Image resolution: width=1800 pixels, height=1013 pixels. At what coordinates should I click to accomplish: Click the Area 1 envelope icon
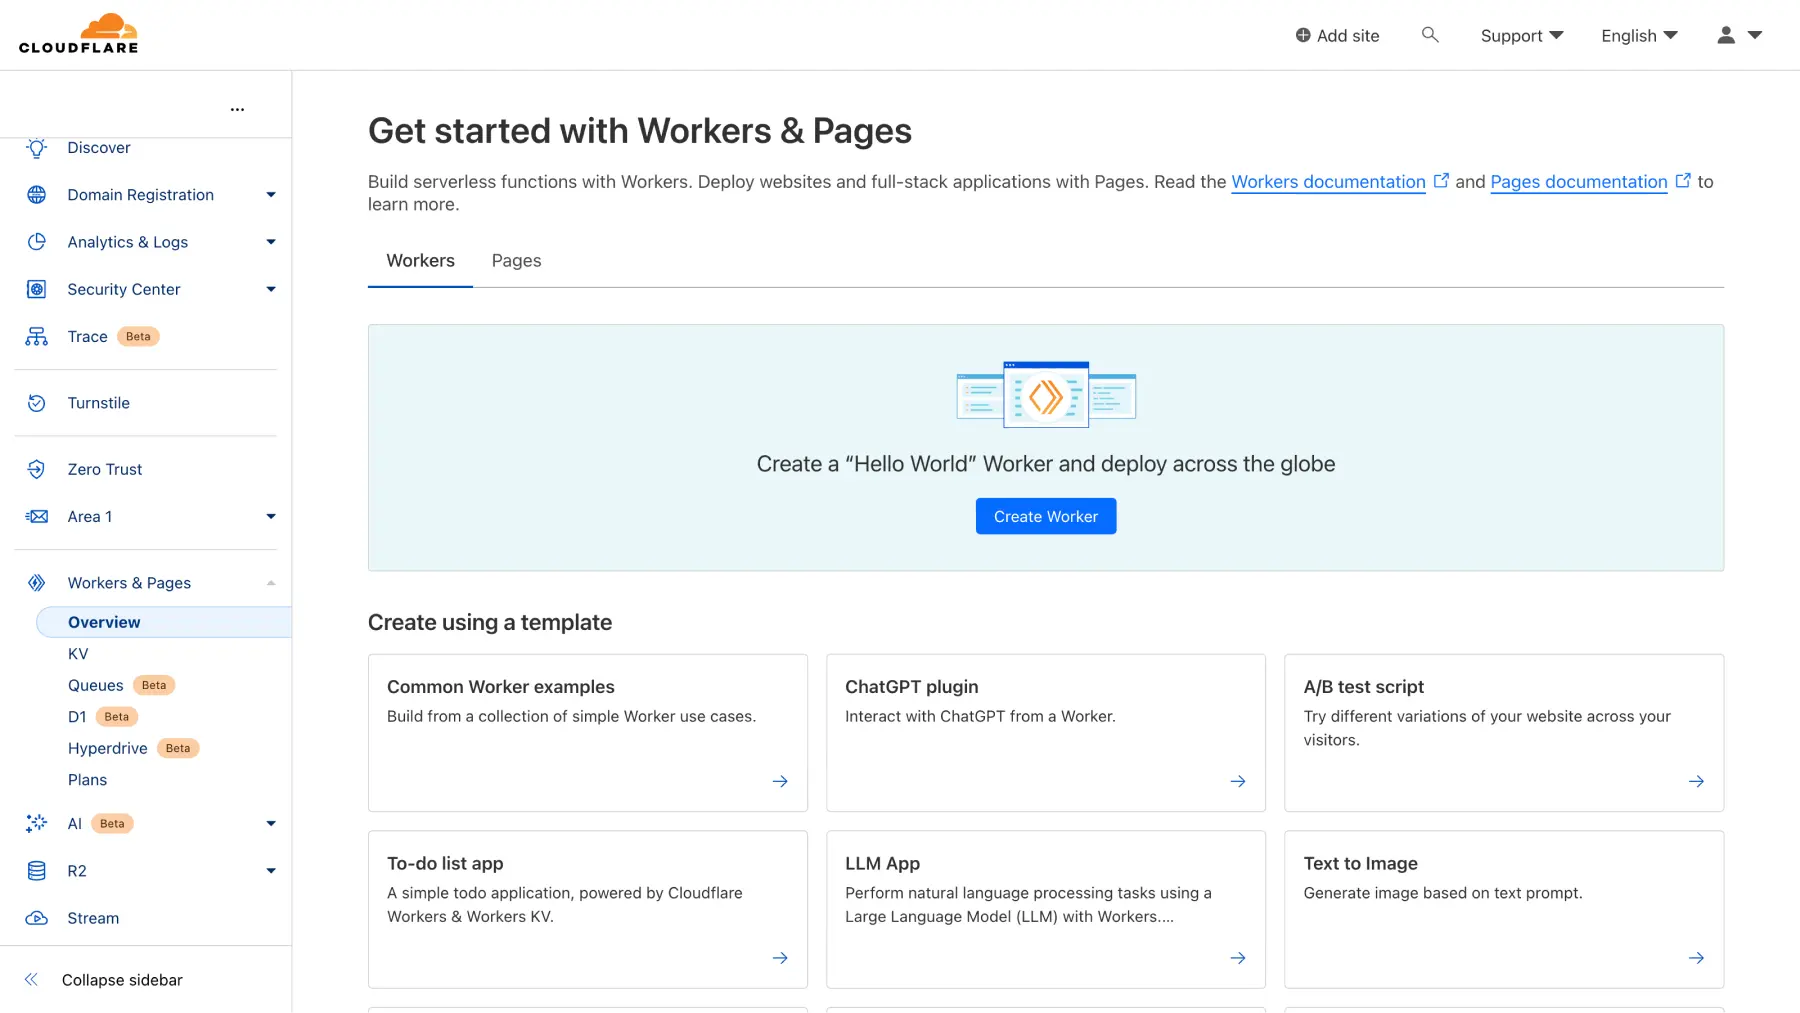point(37,516)
